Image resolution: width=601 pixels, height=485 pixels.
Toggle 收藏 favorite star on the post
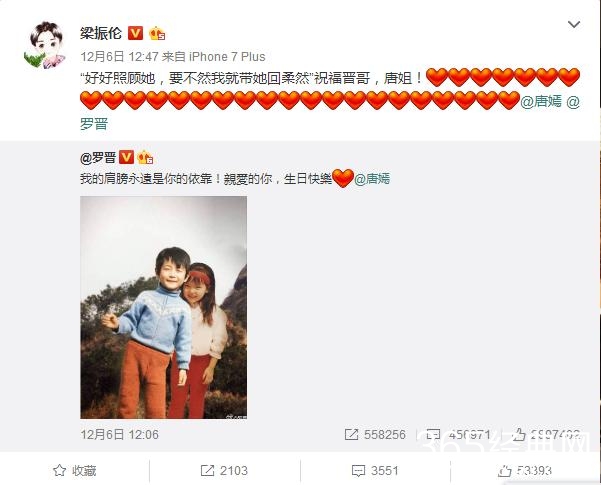point(74,470)
